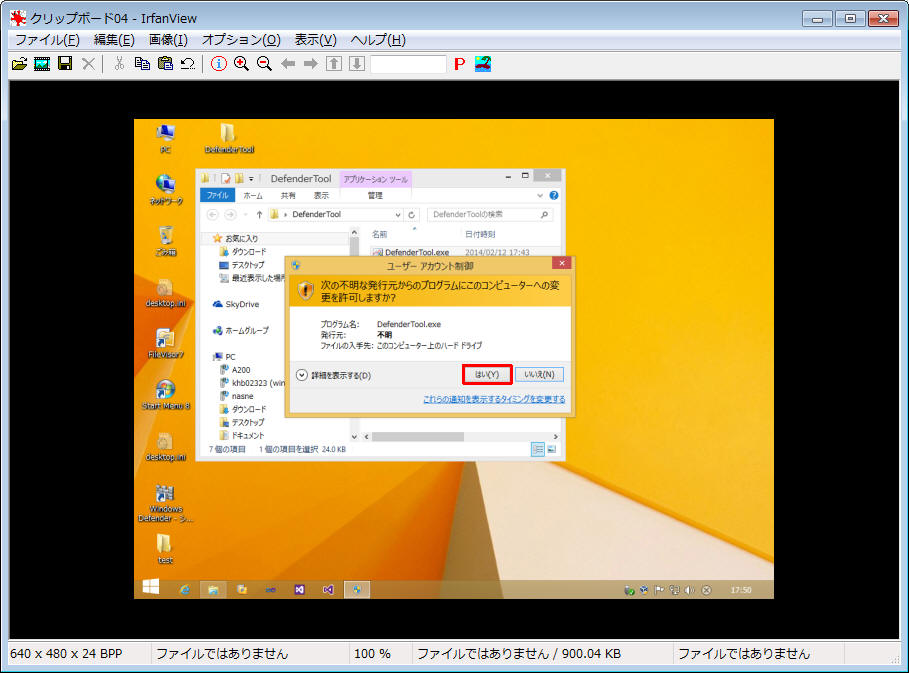This screenshot has width=909, height=673.
Task: Click the 640 x 480 x 24 BPP status text
Action: pyautogui.click(x=66, y=654)
